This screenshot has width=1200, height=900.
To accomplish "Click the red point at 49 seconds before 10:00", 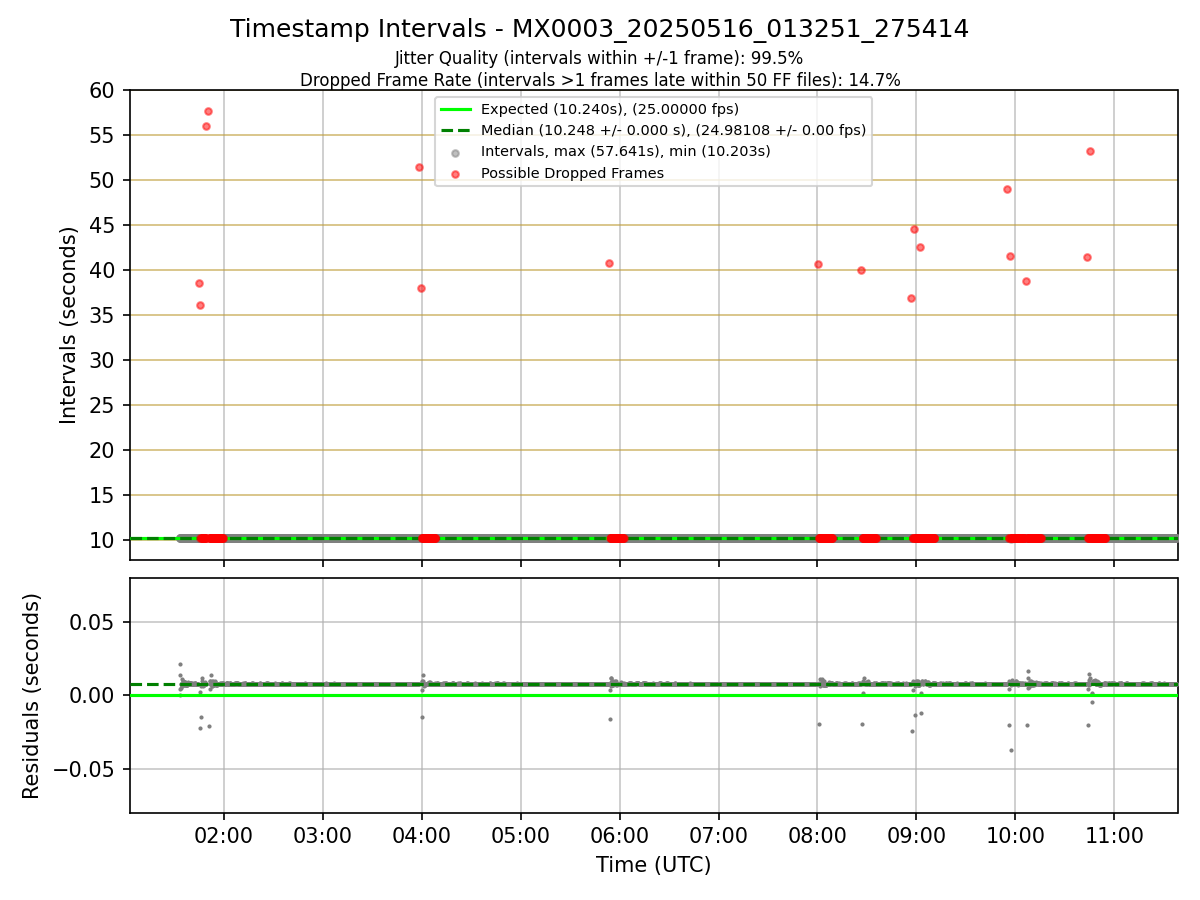I will click(1007, 189).
